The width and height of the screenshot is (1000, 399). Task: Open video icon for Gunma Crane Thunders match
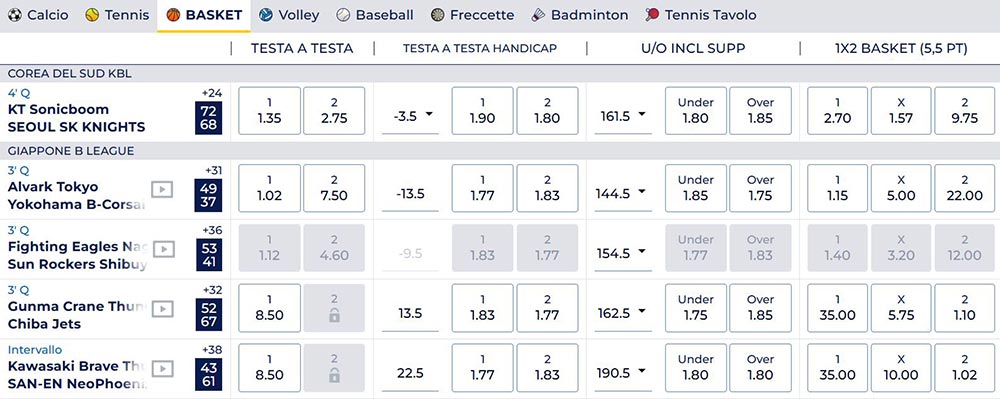[x=163, y=309]
